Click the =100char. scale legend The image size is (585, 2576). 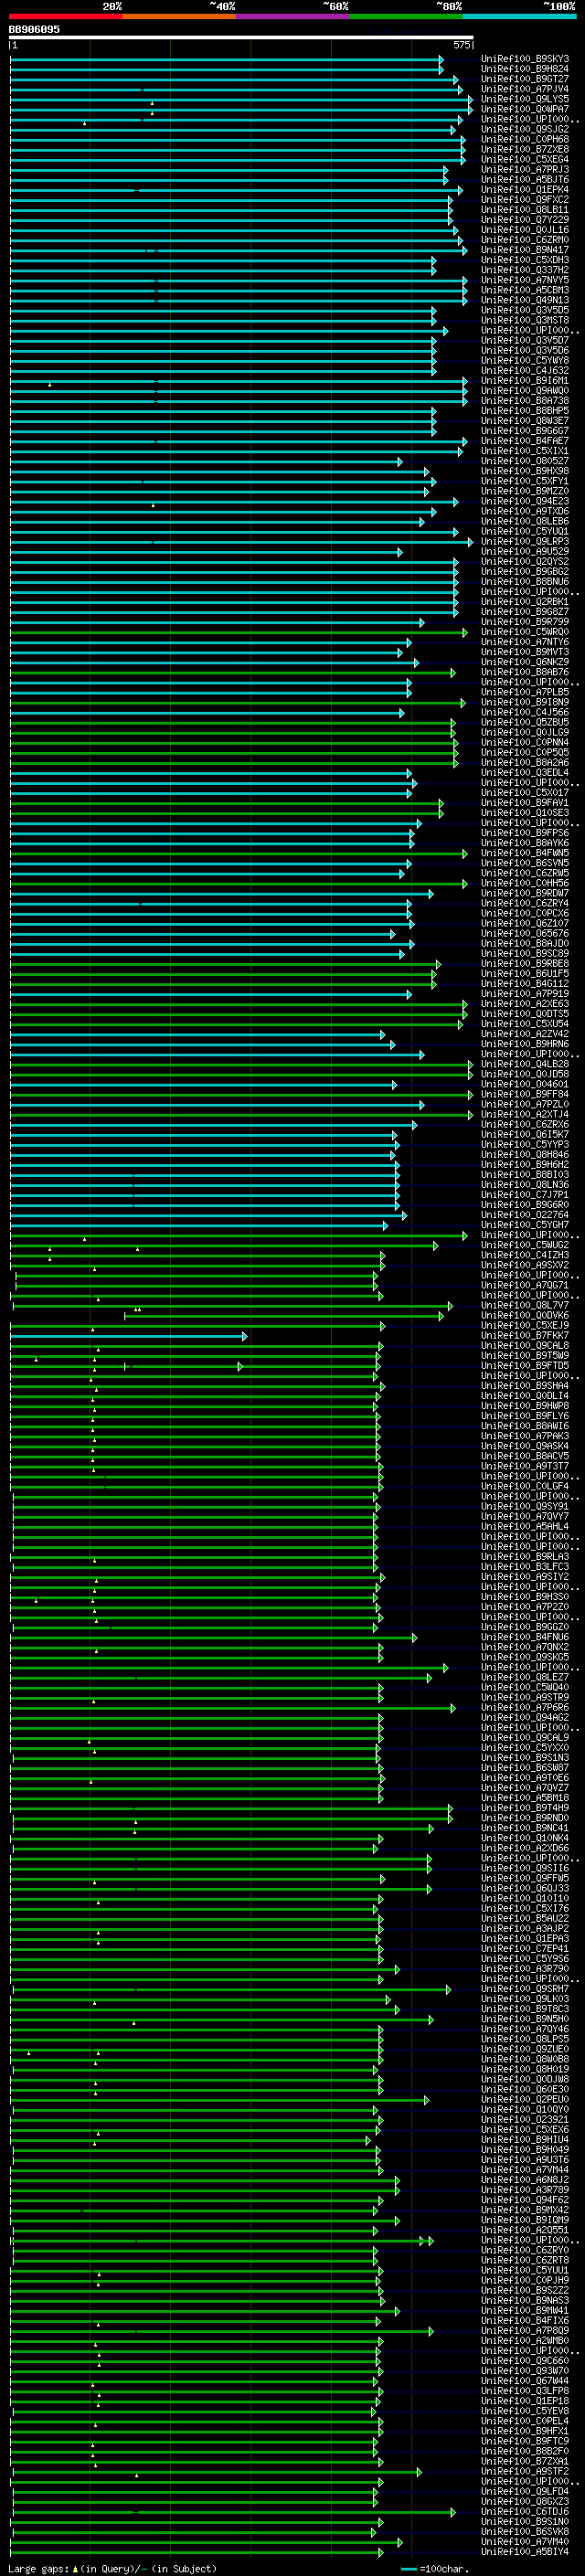point(434,2569)
